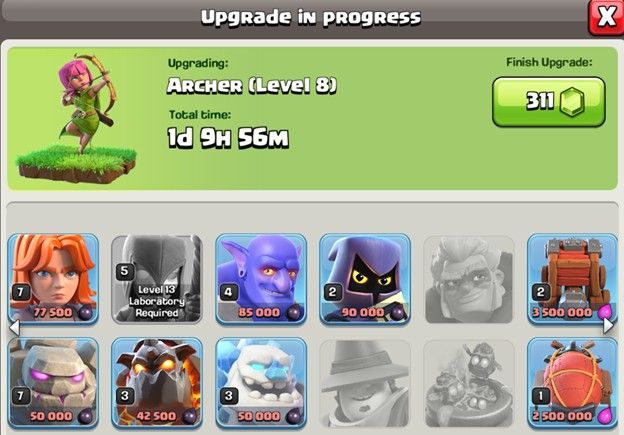The image size is (624, 435).
Task: Click the green gem icon on finish button
Action: tap(572, 101)
